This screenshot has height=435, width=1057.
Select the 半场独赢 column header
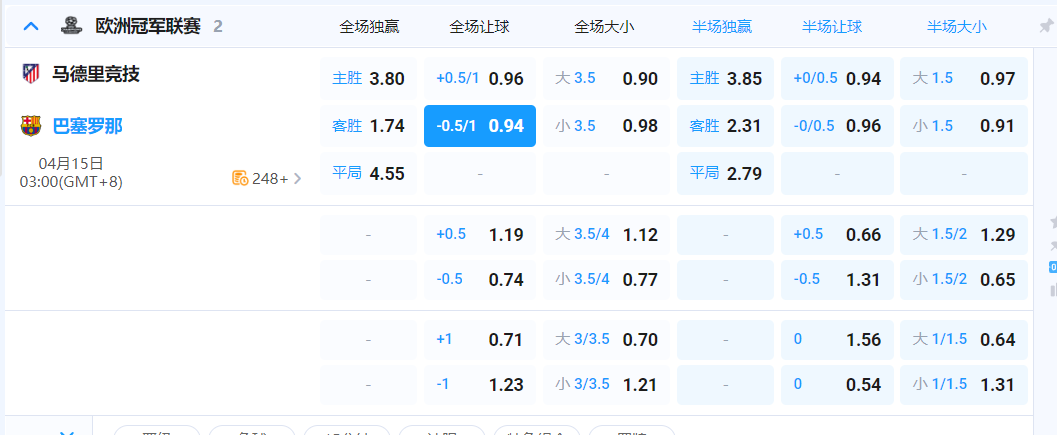click(722, 27)
